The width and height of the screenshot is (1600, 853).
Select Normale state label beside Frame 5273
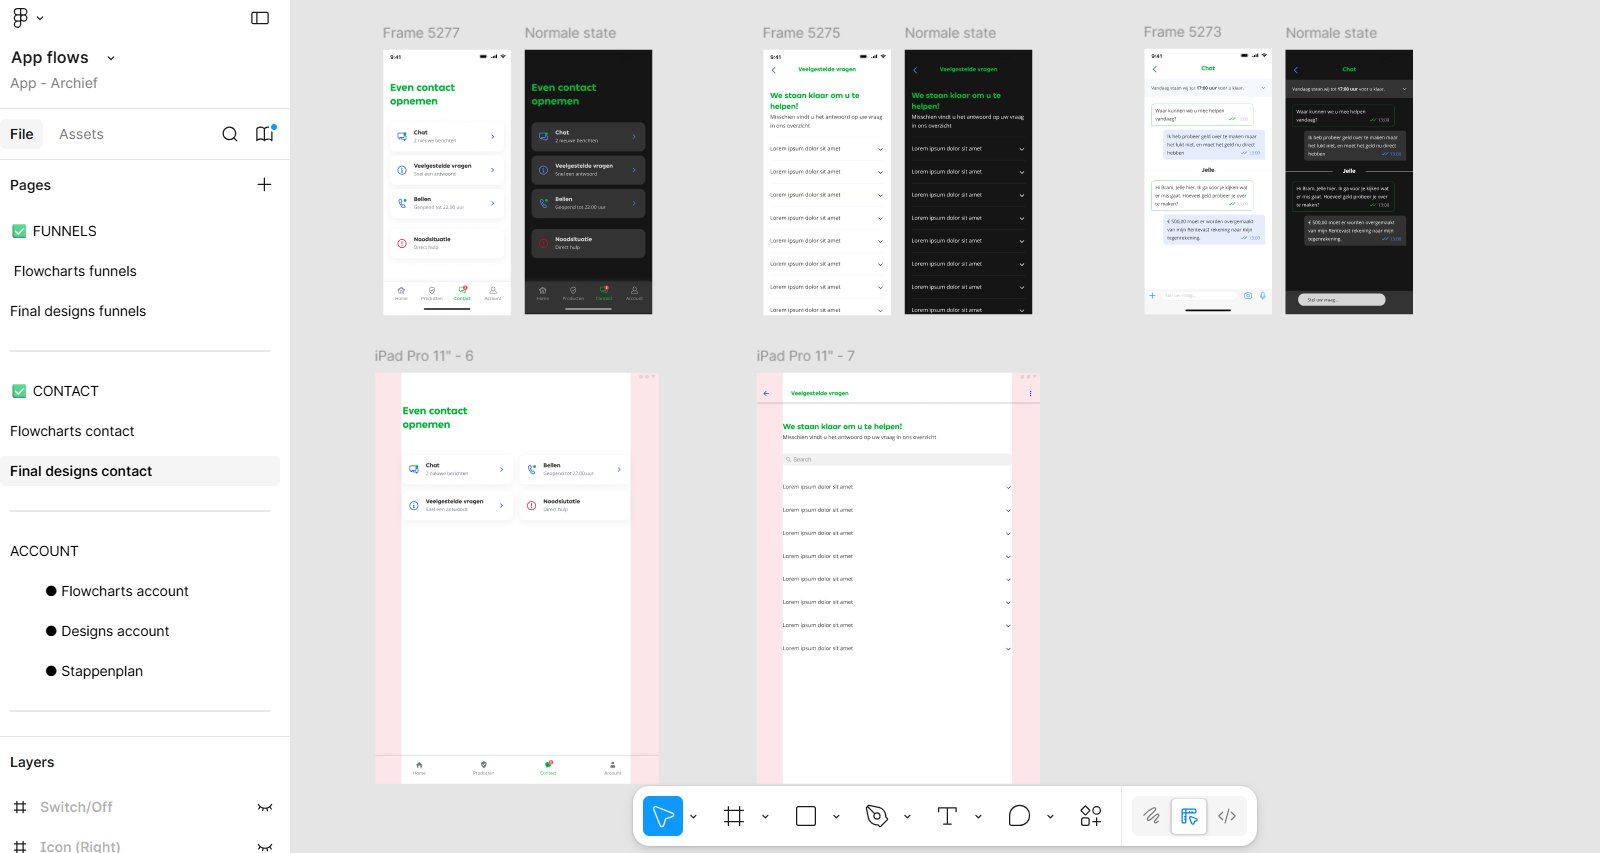click(1331, 33)
